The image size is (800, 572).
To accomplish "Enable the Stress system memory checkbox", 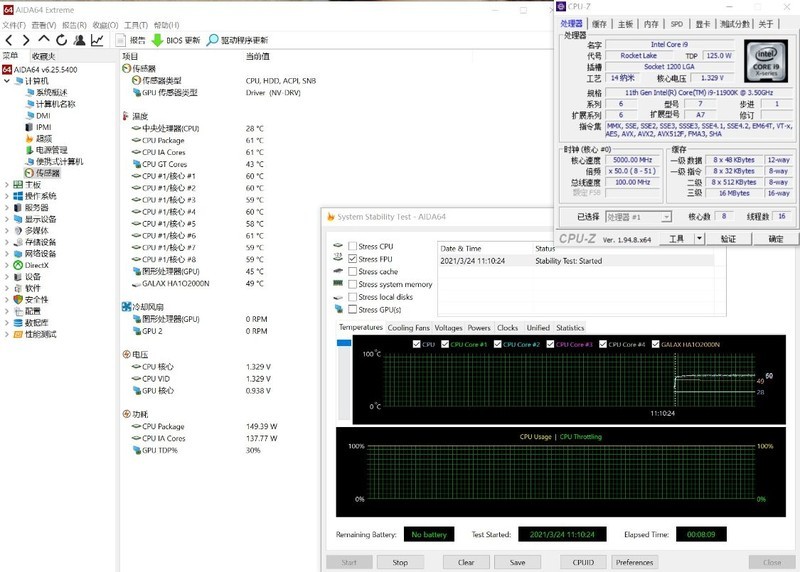I will pos(352,284).
